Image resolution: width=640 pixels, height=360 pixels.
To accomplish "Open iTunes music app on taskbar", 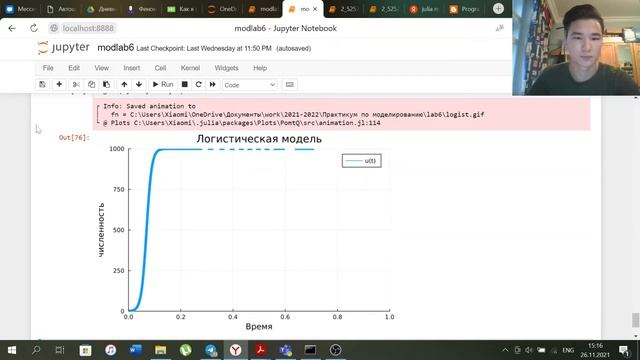I will (111, 350).
